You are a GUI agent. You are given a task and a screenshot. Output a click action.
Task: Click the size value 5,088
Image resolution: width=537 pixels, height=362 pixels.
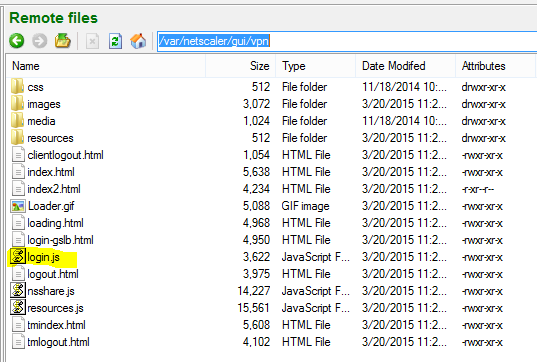257,206
